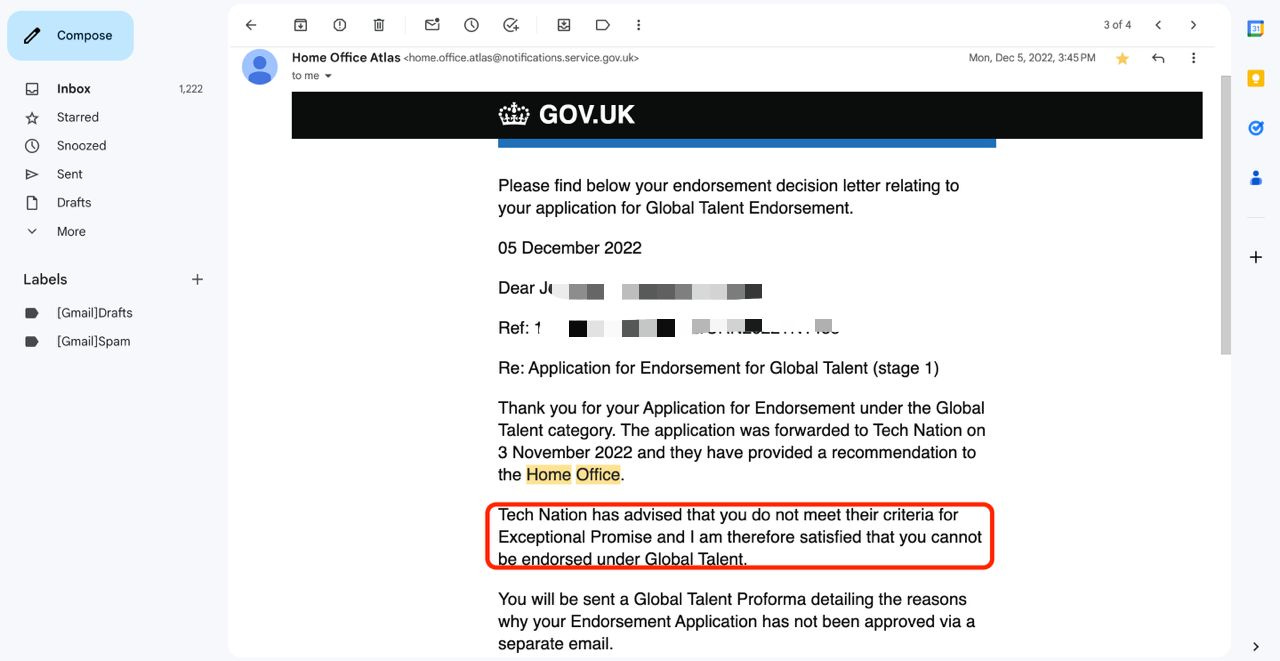Image resolution: width=1280 pixels, height=661 pixels.
Task: Mark email as unread
Action: 432,25
